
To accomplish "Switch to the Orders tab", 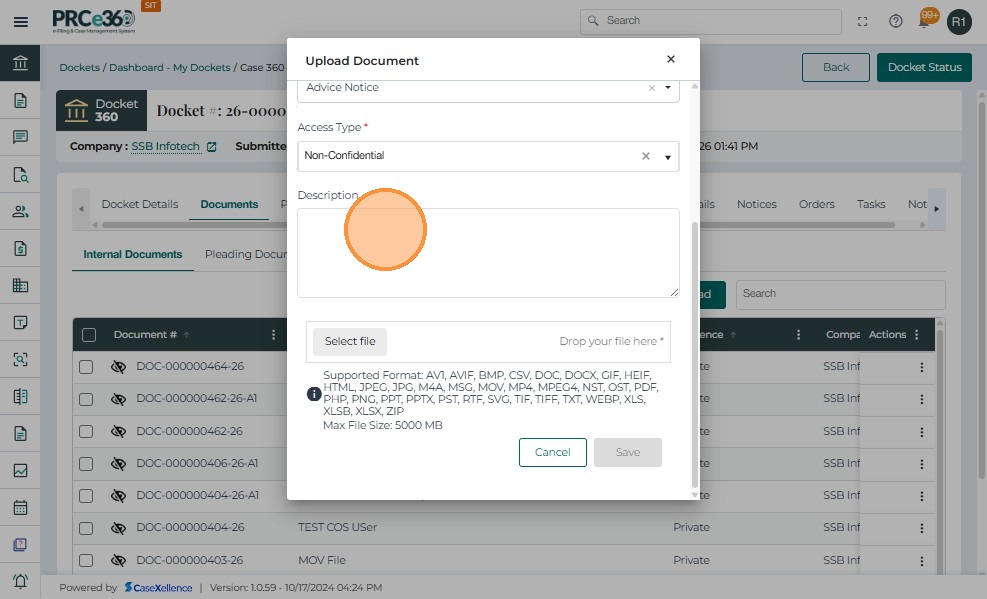I will point(816,204).
